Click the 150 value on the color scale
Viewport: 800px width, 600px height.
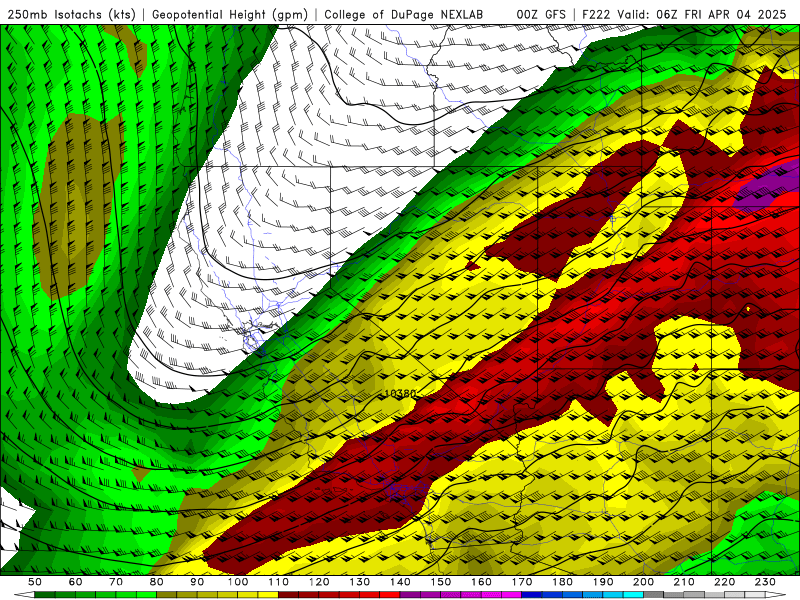(441, 582)
